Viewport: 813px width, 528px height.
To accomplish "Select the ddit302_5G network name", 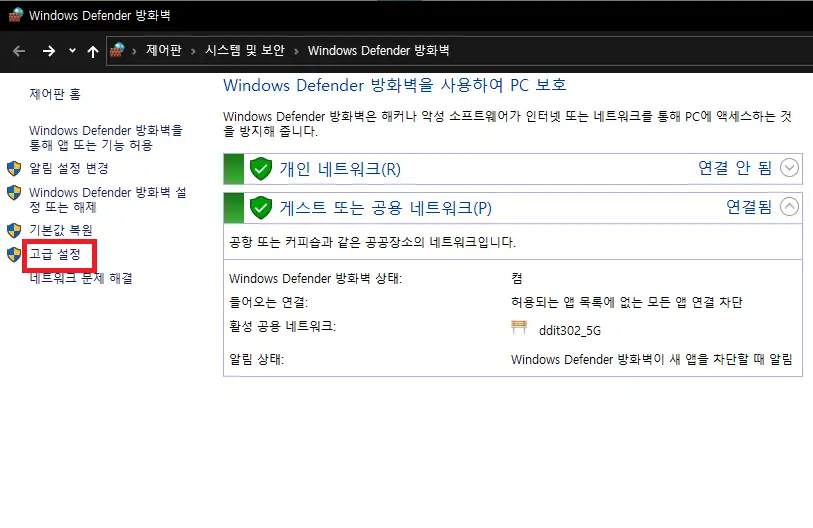I will pyautogui.click(x=570, y=330).
